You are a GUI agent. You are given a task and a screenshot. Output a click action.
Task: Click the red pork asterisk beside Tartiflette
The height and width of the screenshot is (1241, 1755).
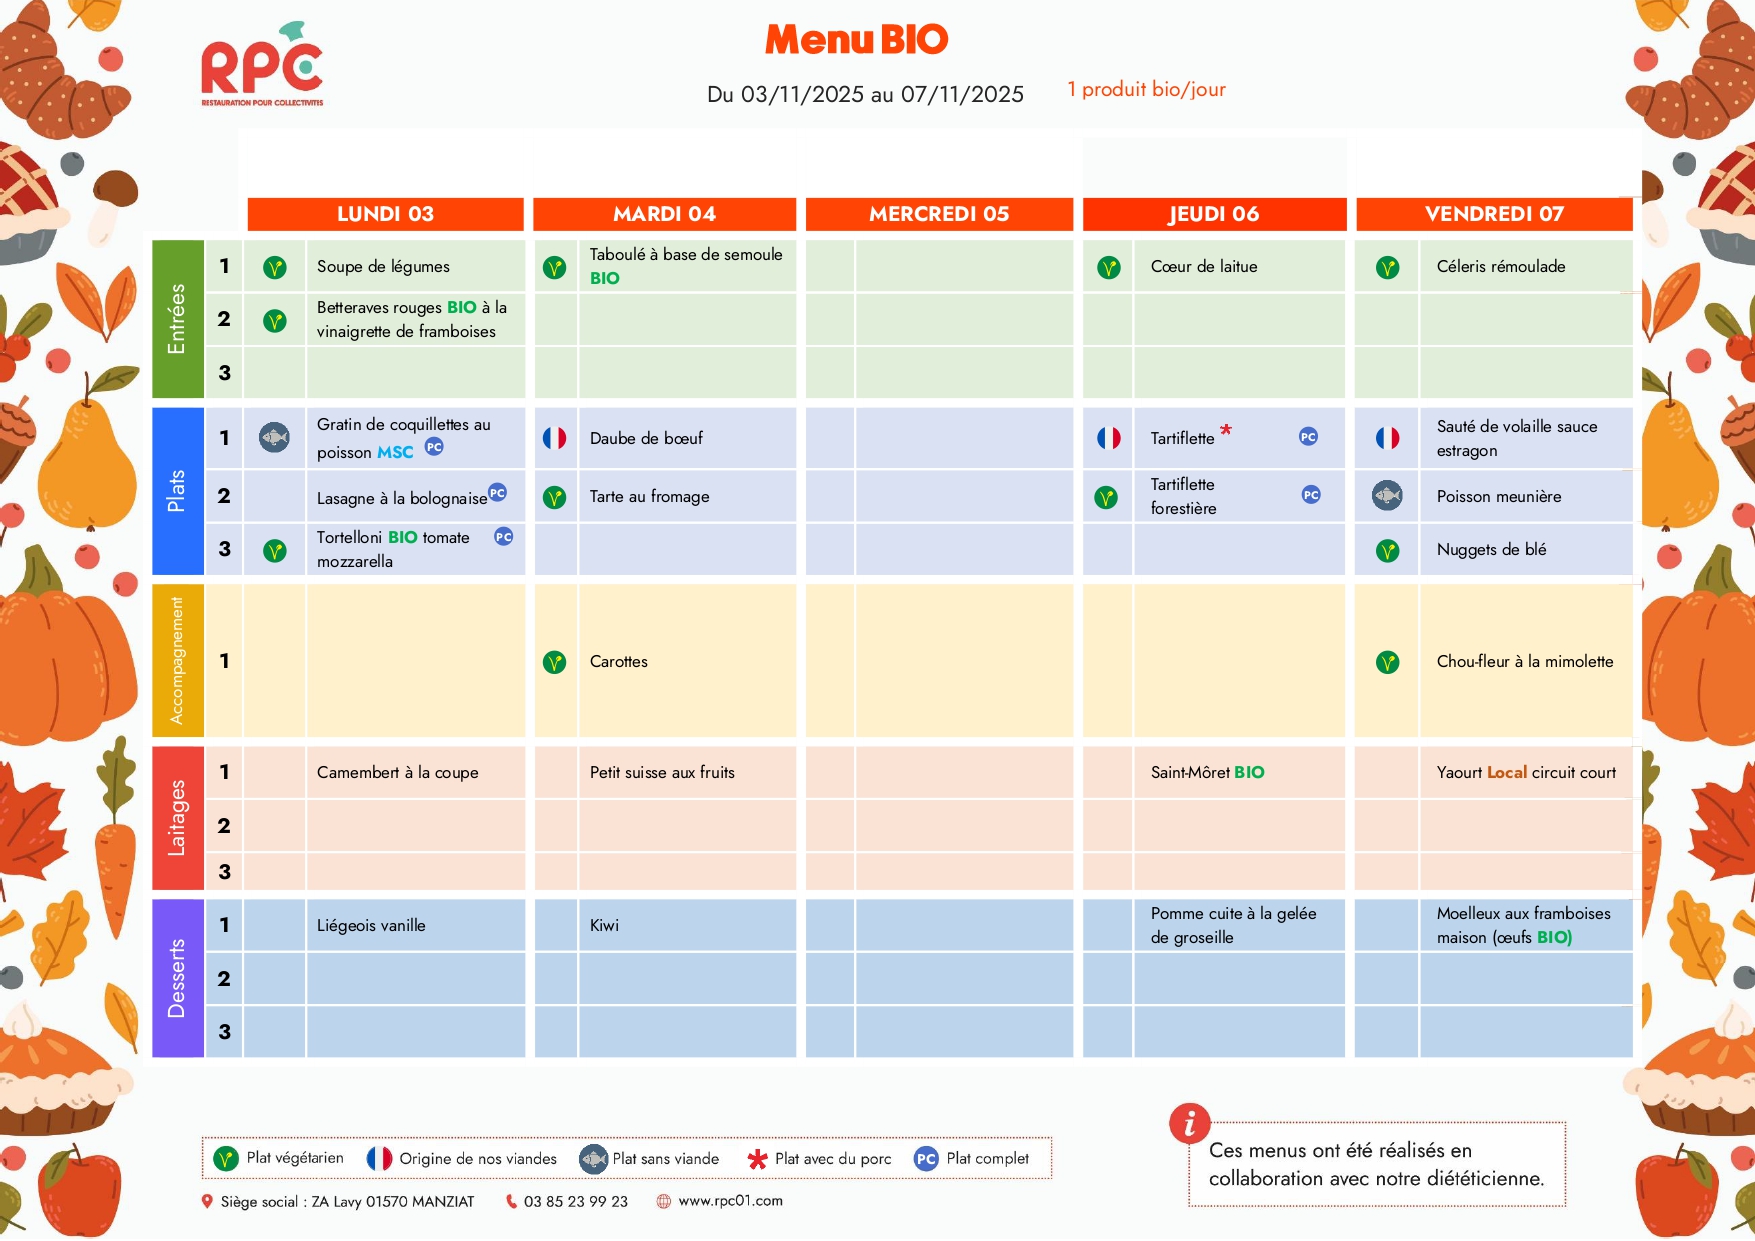point(1225,431)
